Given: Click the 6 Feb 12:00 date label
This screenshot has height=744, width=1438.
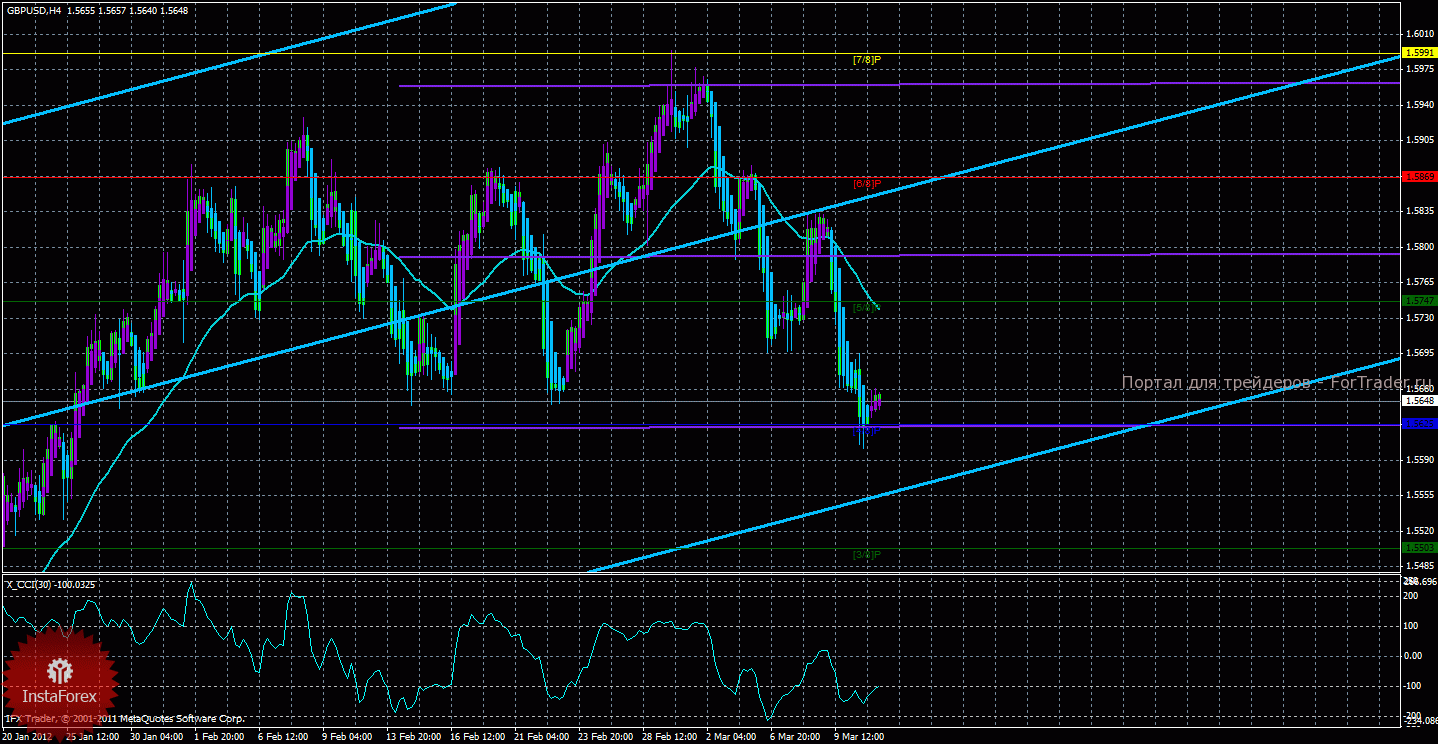Looking at the screenshot, I should (285, 736).
